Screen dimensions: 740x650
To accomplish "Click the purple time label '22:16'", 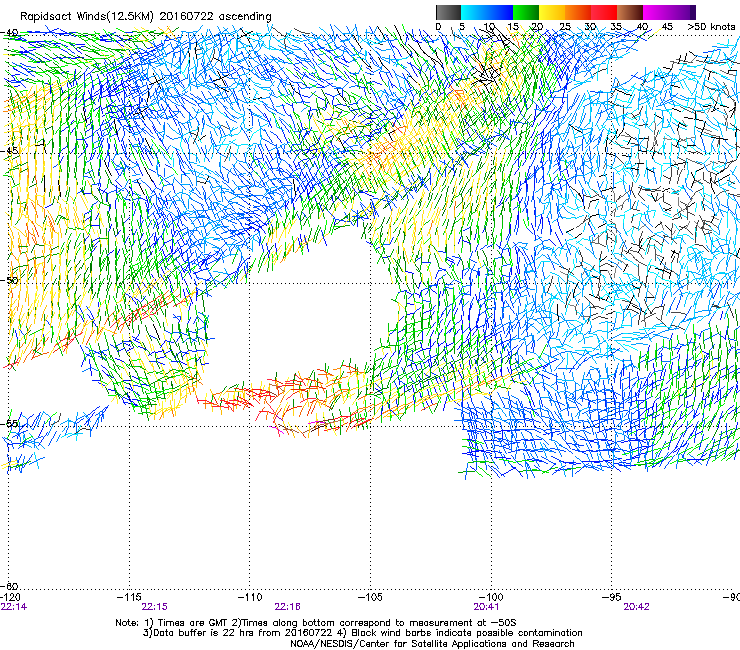I will 287,607.
